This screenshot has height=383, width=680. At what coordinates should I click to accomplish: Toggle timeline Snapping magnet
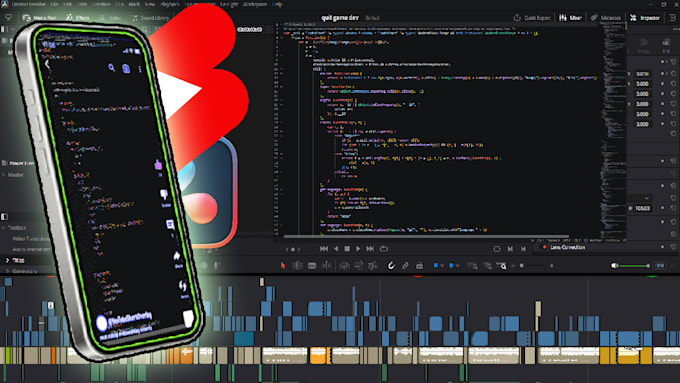tap(391, 265)
